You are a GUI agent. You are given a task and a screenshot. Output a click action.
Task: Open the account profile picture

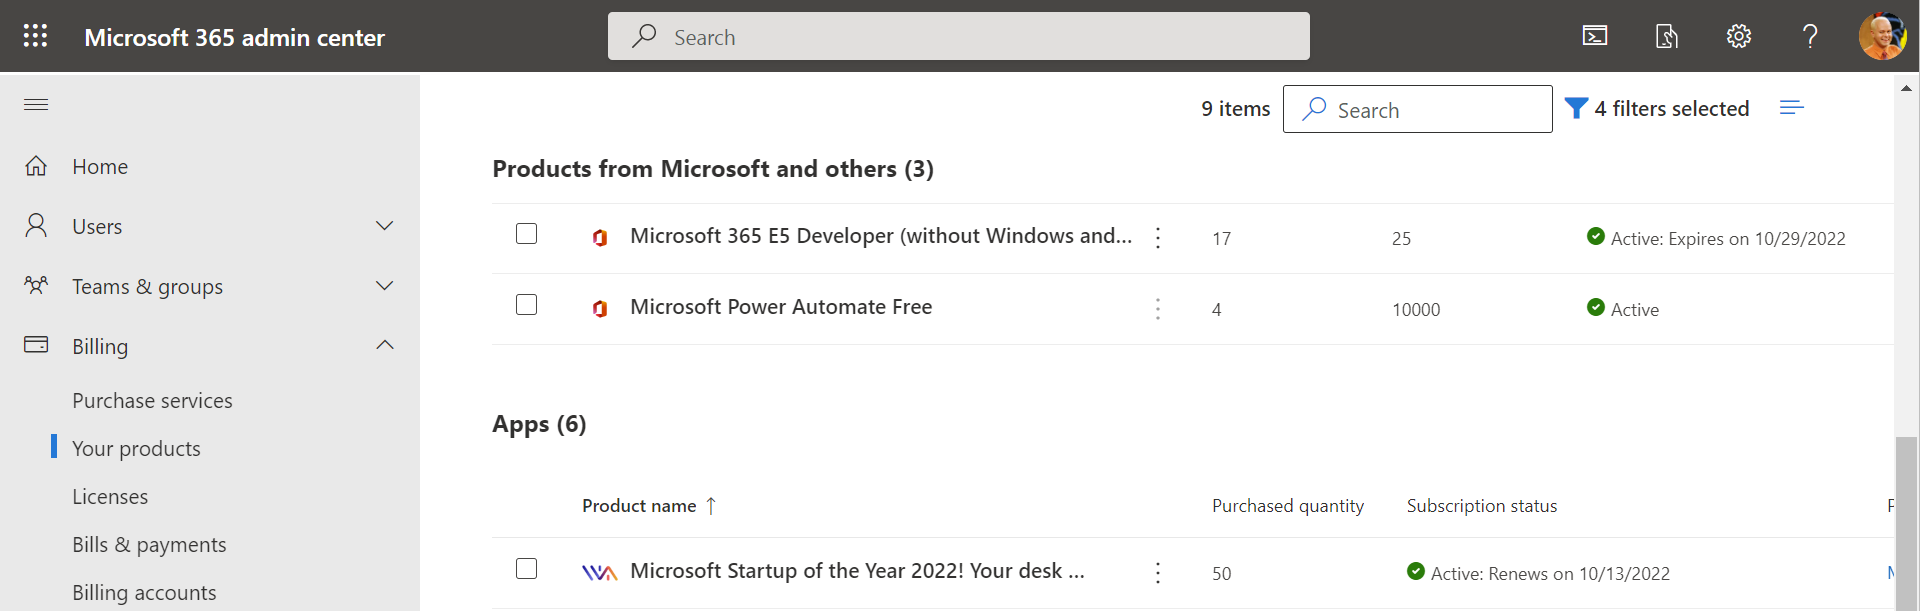(1882, 36)
